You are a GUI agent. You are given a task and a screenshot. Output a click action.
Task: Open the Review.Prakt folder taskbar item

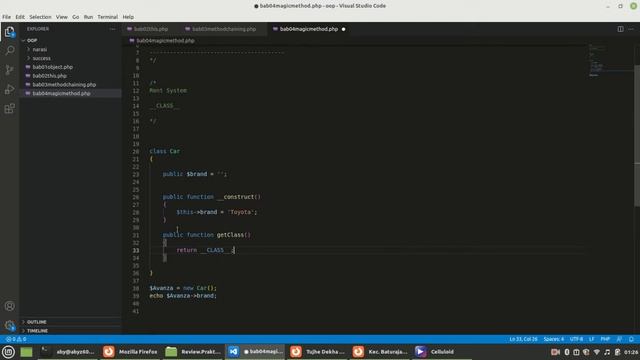pyautogui.click(x=193, y=352)
